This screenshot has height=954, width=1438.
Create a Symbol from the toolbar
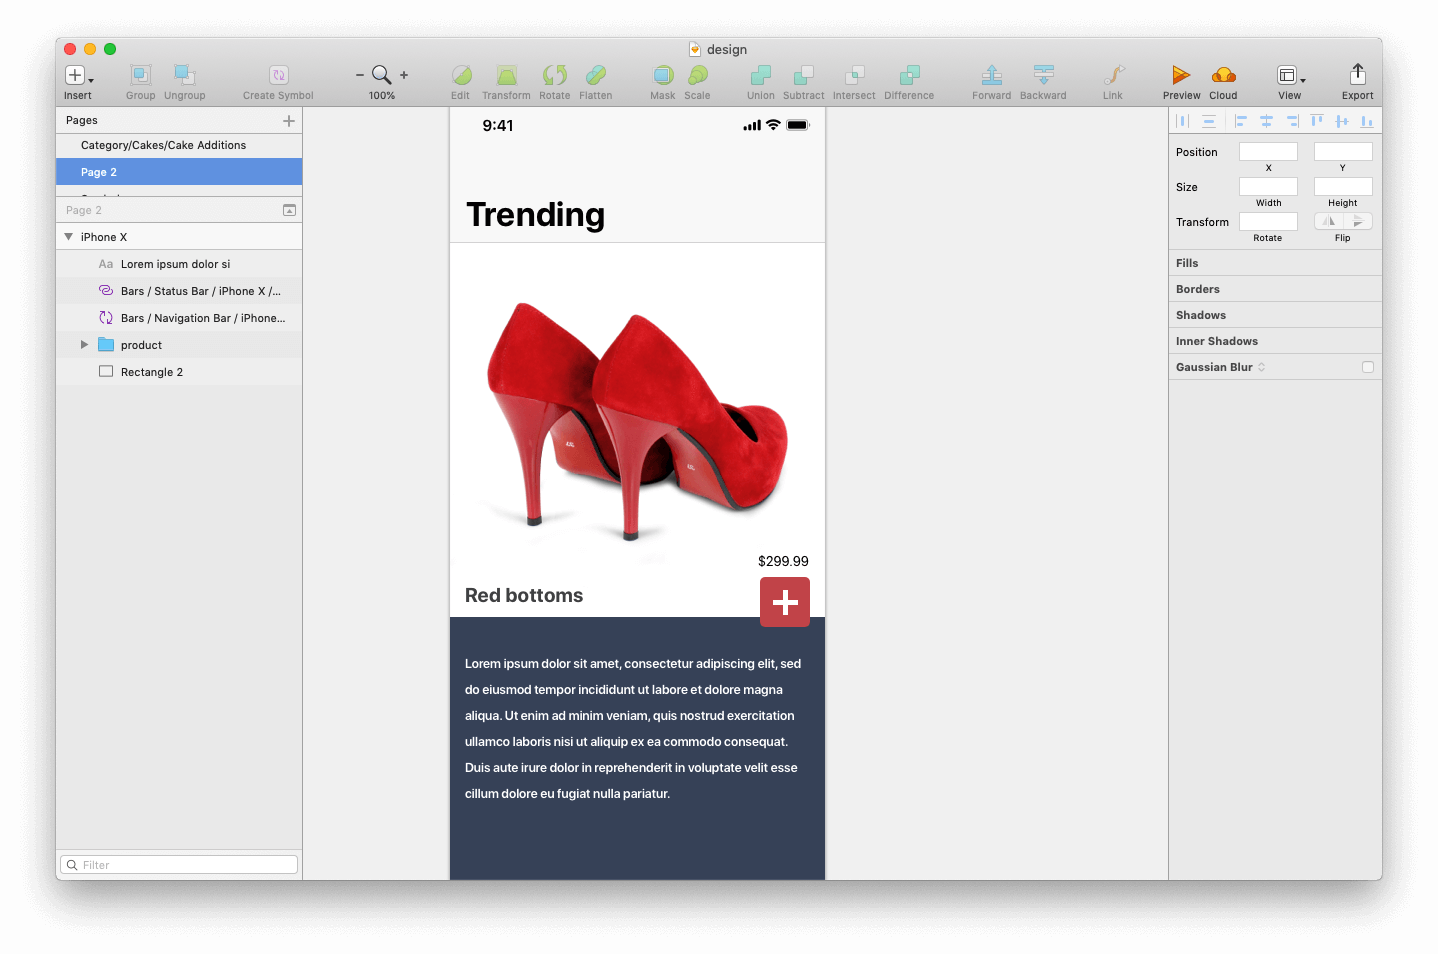point(277,75)
